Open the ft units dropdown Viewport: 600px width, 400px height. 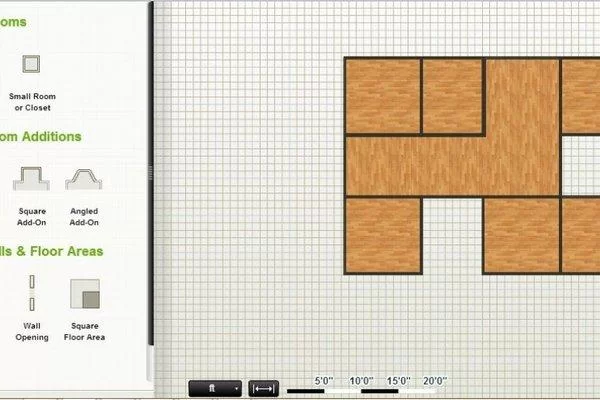point(215,389)
